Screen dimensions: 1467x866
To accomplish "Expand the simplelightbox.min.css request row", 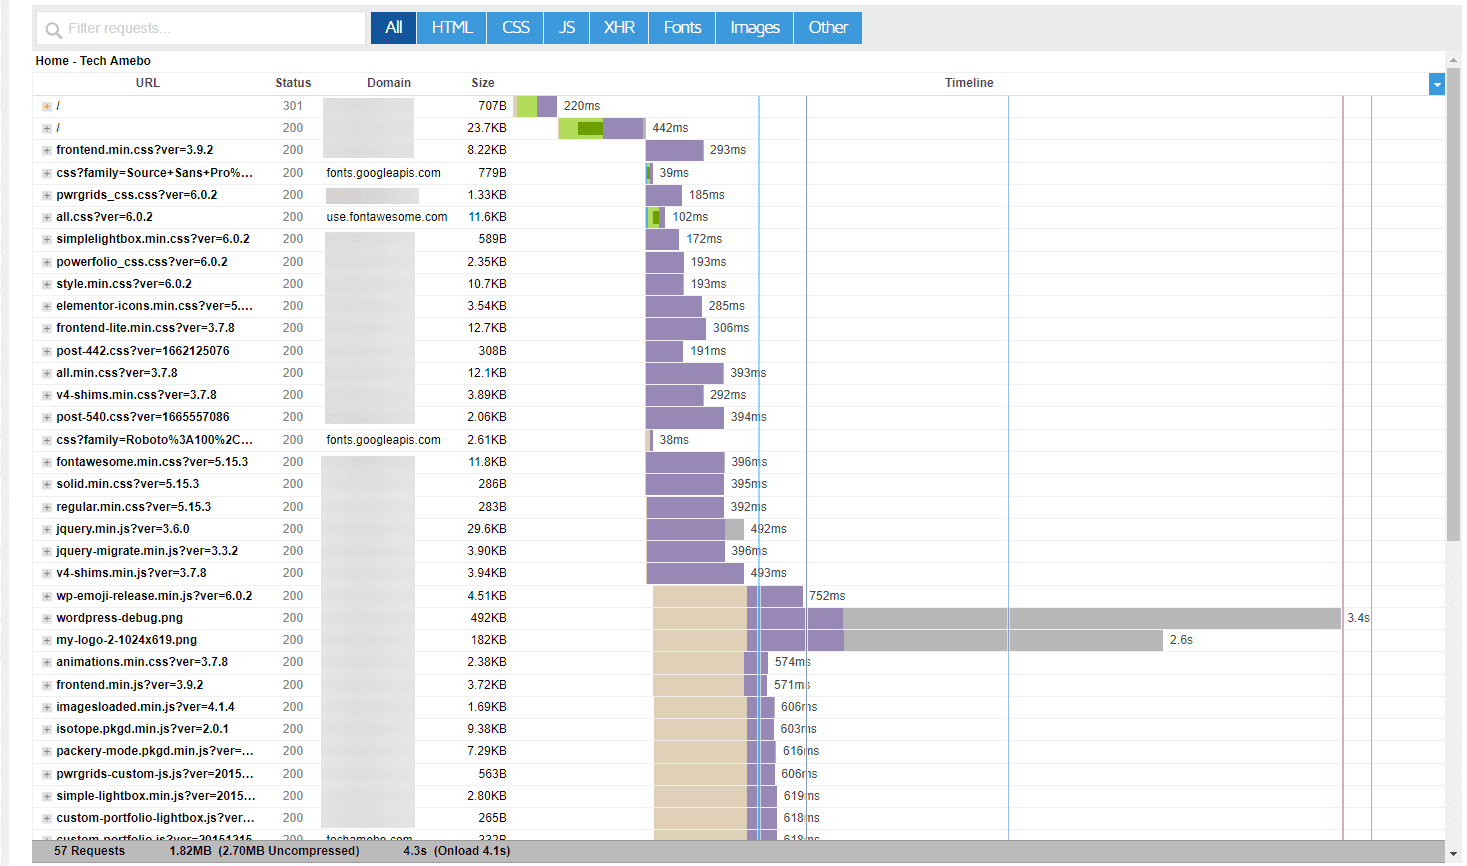I will pos(46,239).
